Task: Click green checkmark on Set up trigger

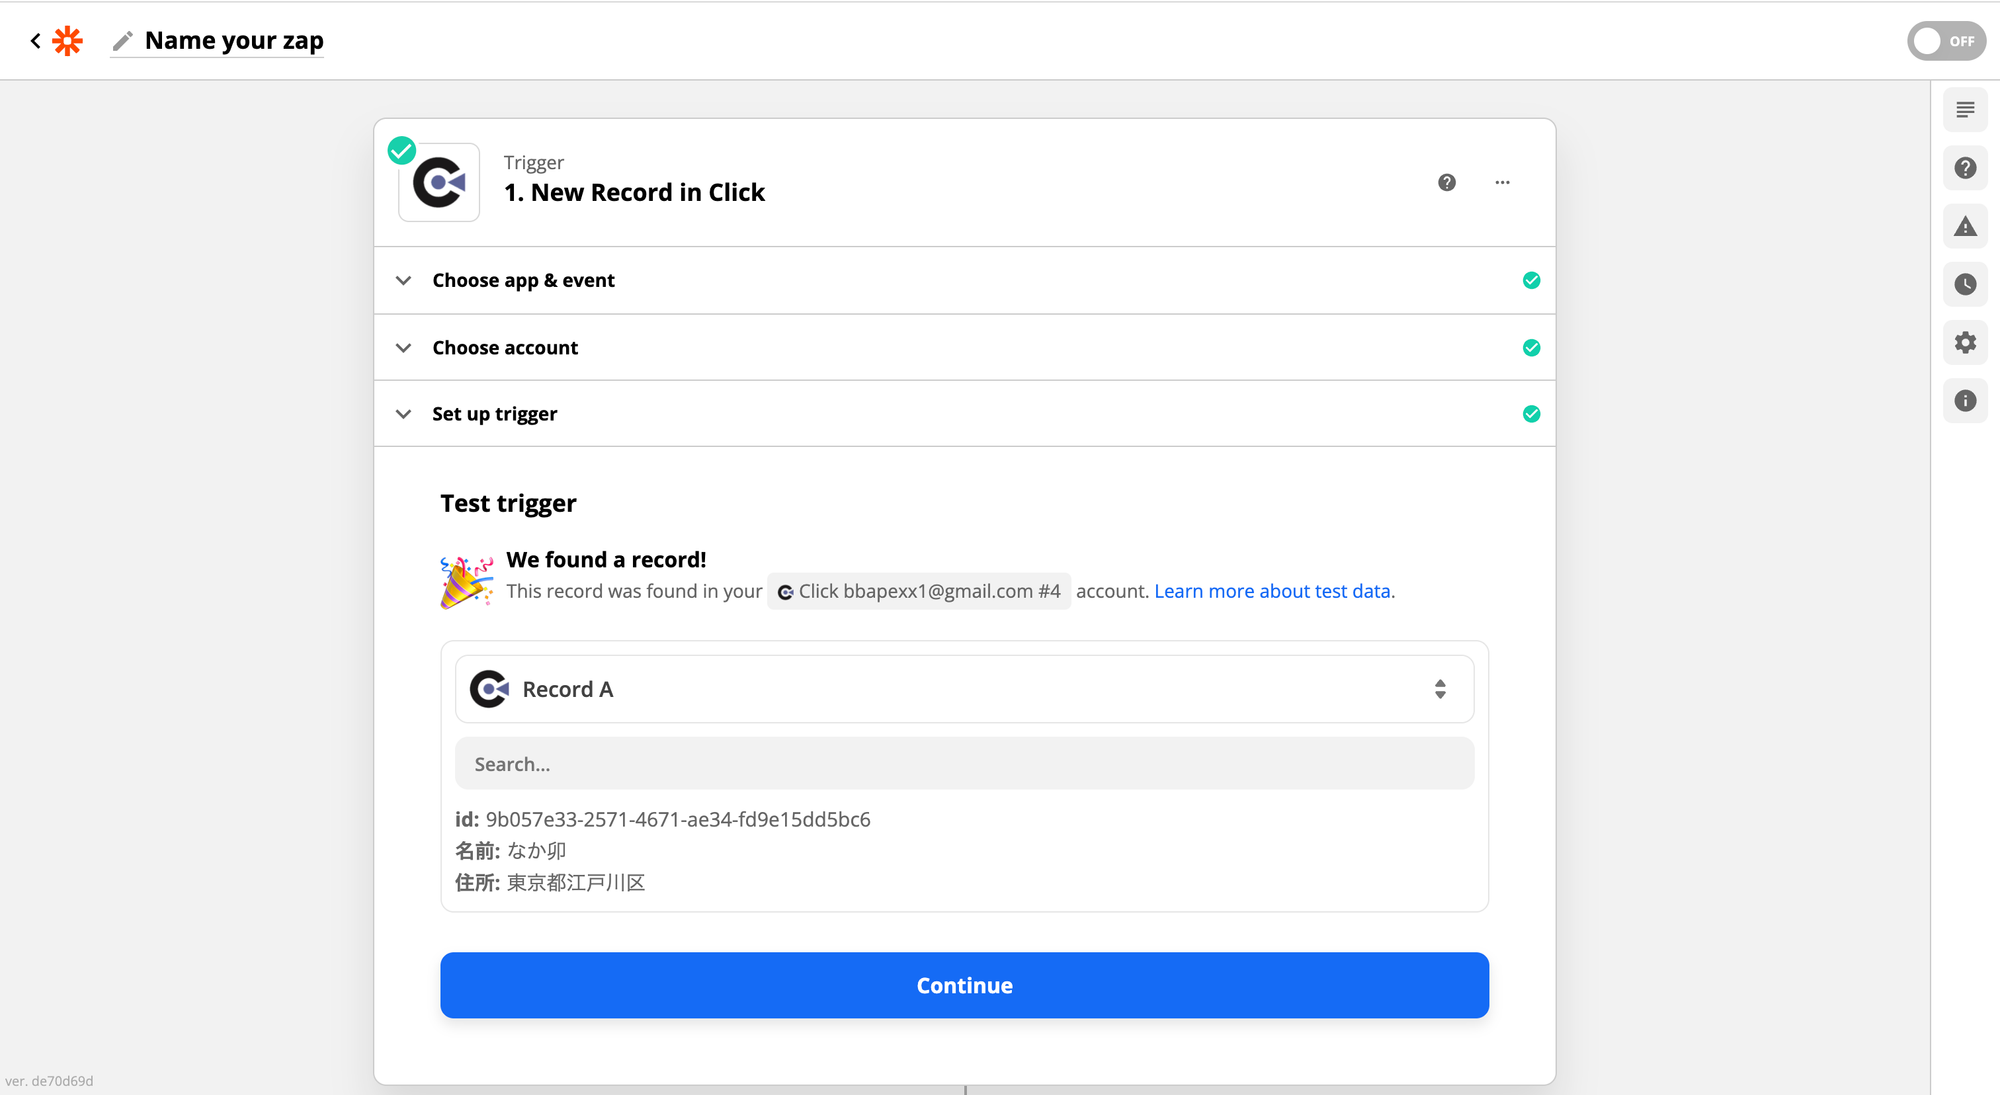Action: point(1531,413)
